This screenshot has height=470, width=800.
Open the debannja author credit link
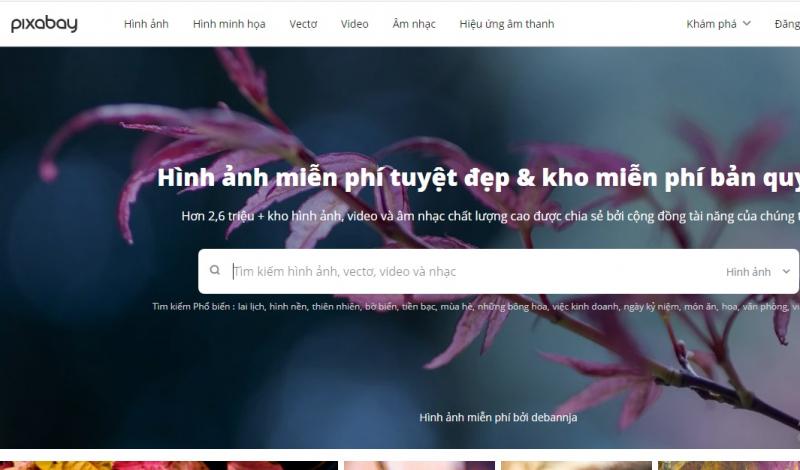554,417
